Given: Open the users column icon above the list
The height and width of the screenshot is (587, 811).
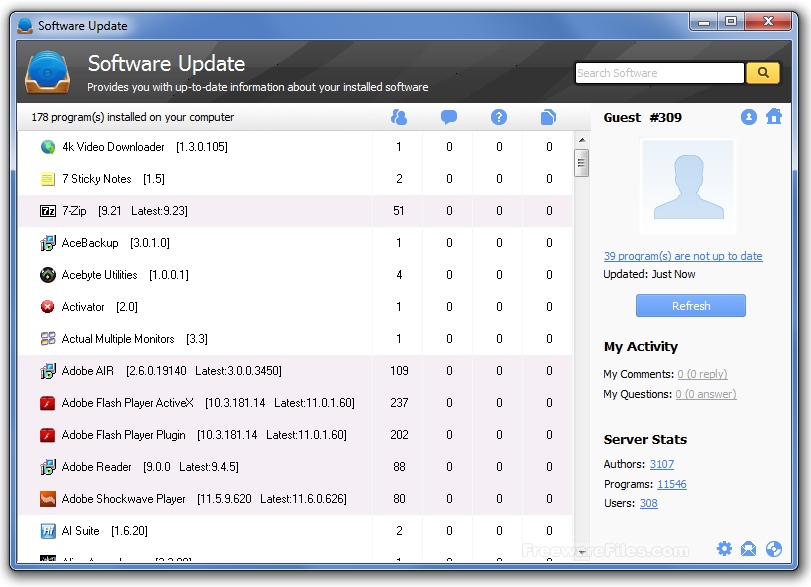Looking at the screenshot, I should click(x=399, y=117).
